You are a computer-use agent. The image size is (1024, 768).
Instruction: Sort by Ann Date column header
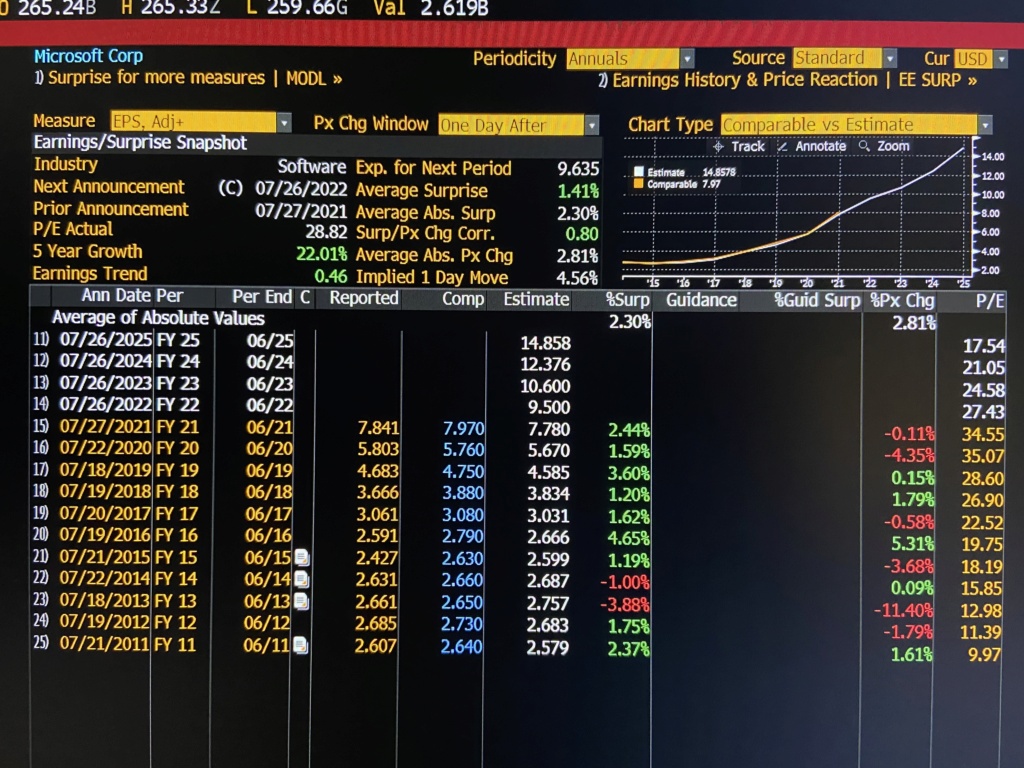pyautogui.click(x=116, y=296)
